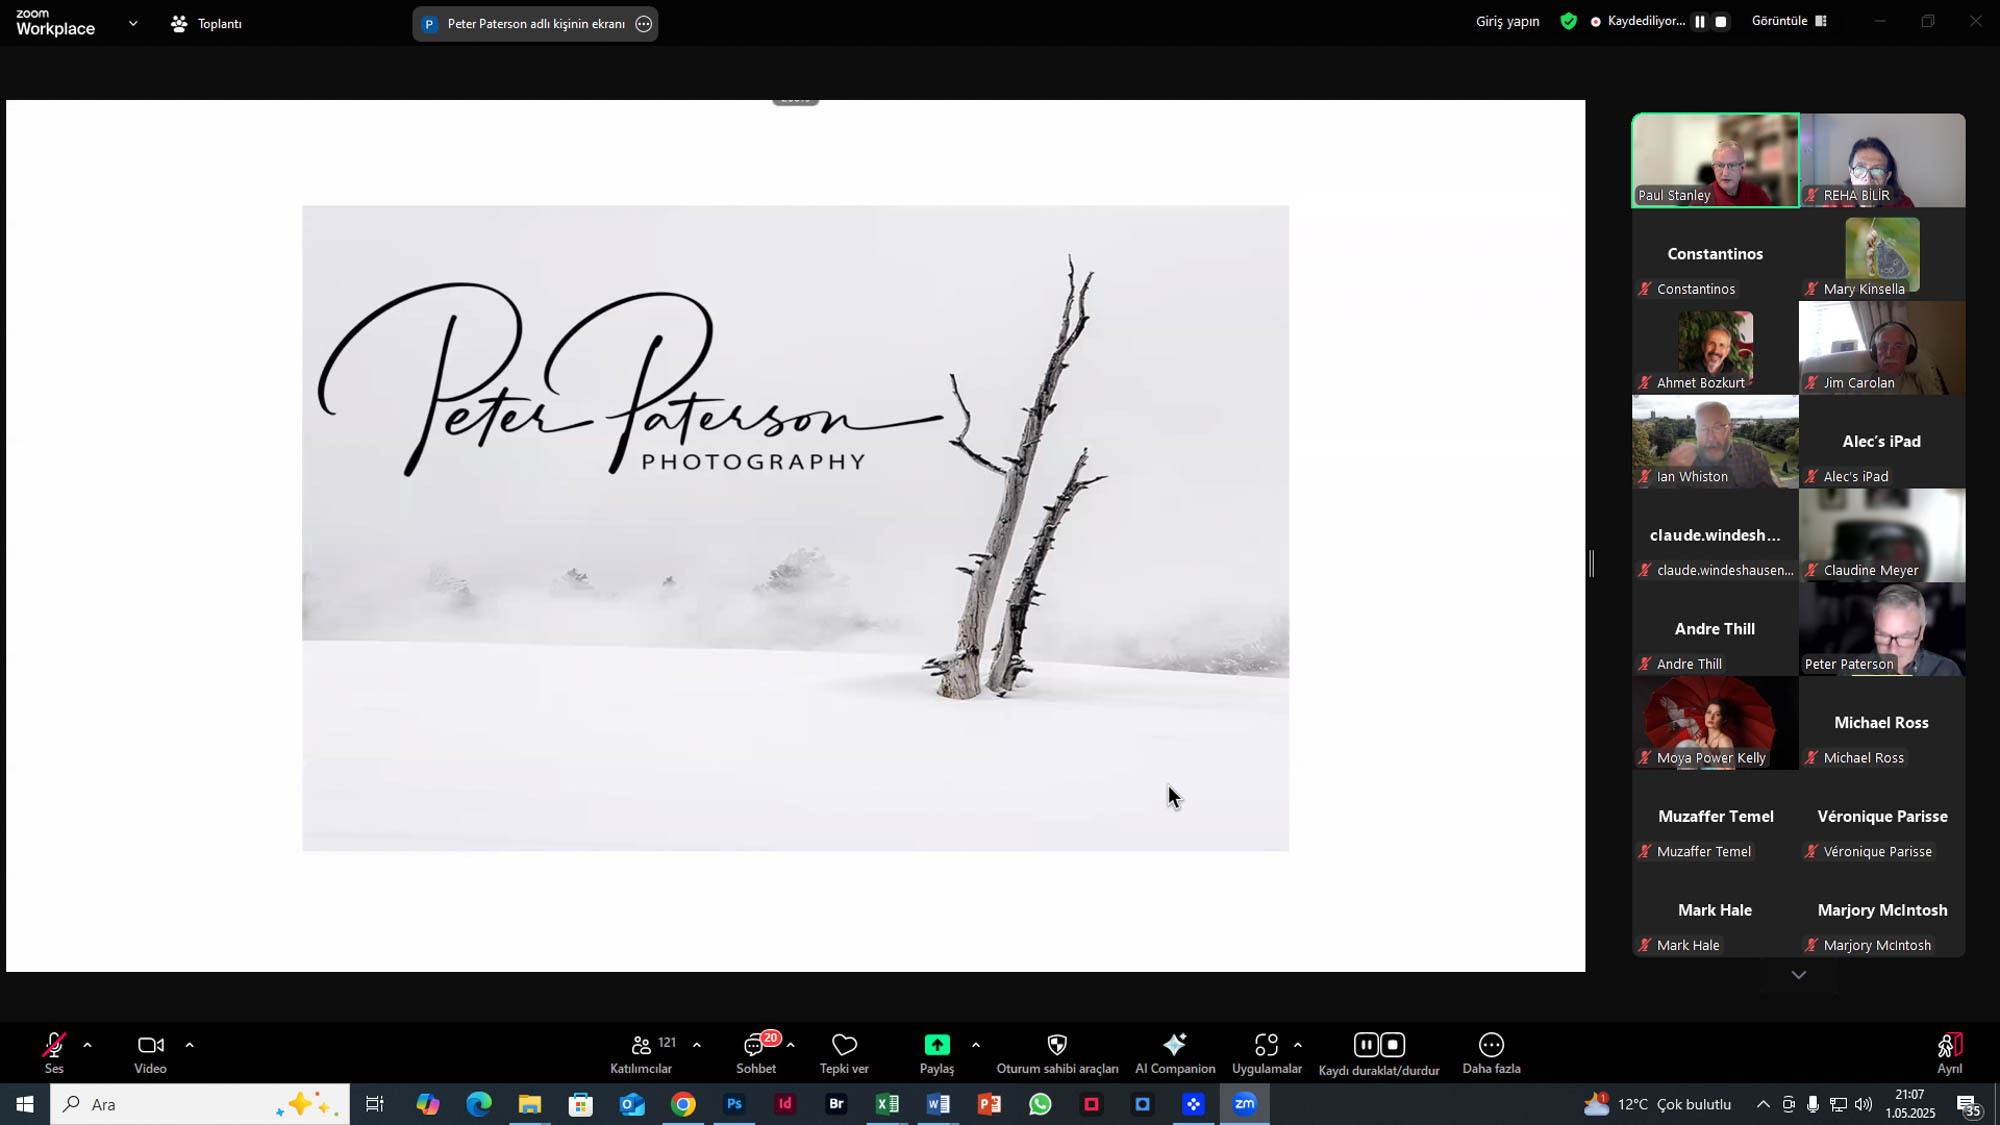Open Adobe InDesign from taskbar

point(785,1104)
